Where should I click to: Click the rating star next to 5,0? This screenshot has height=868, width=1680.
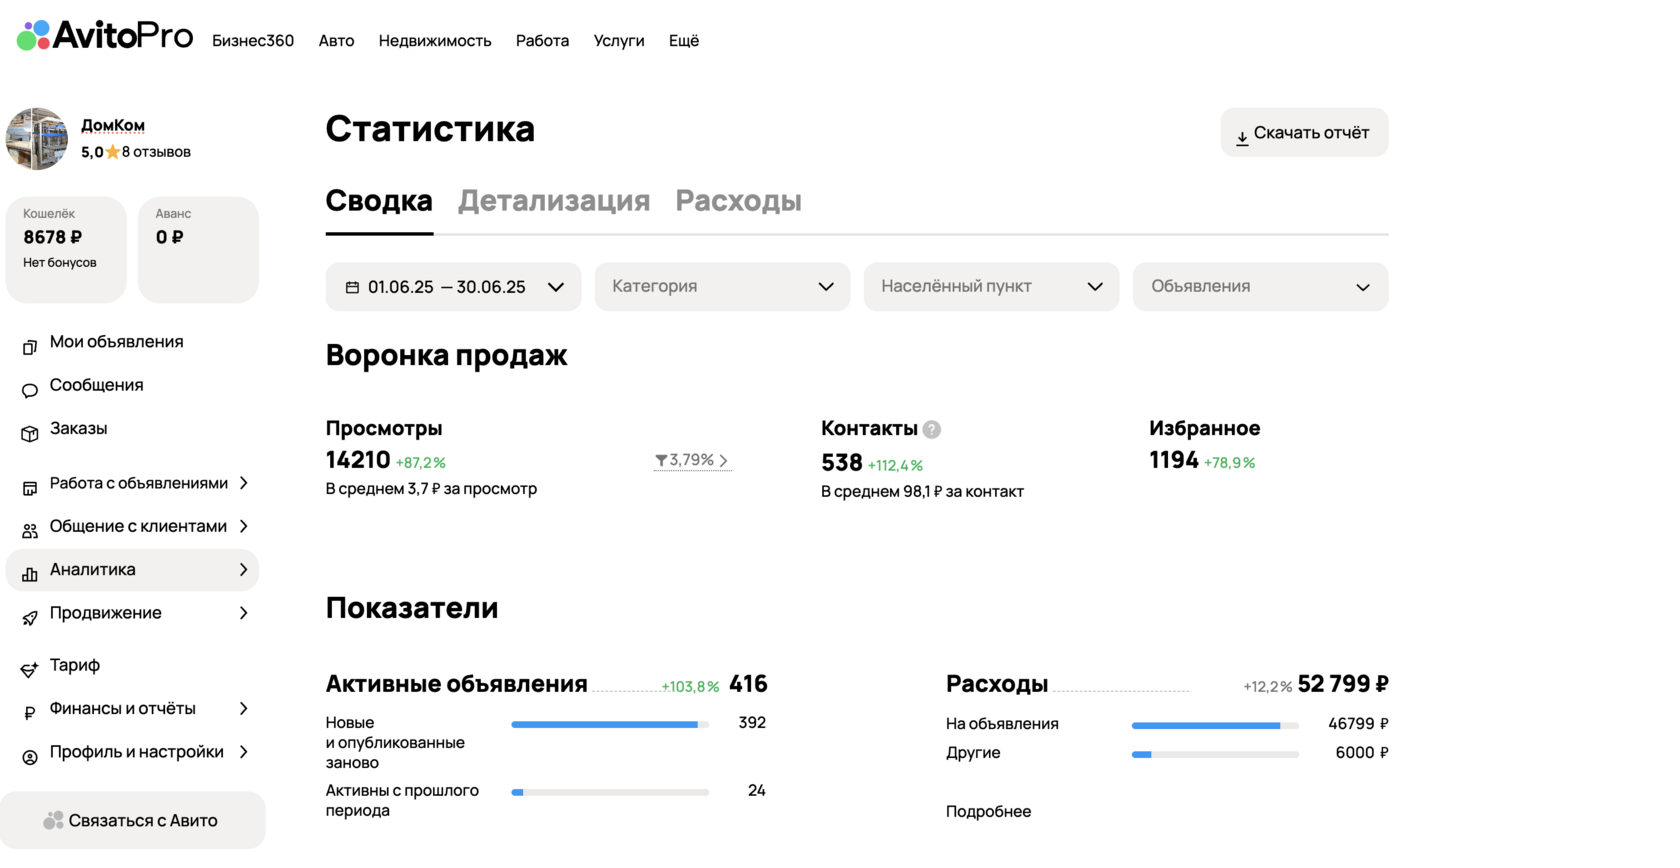pos(113,152)
